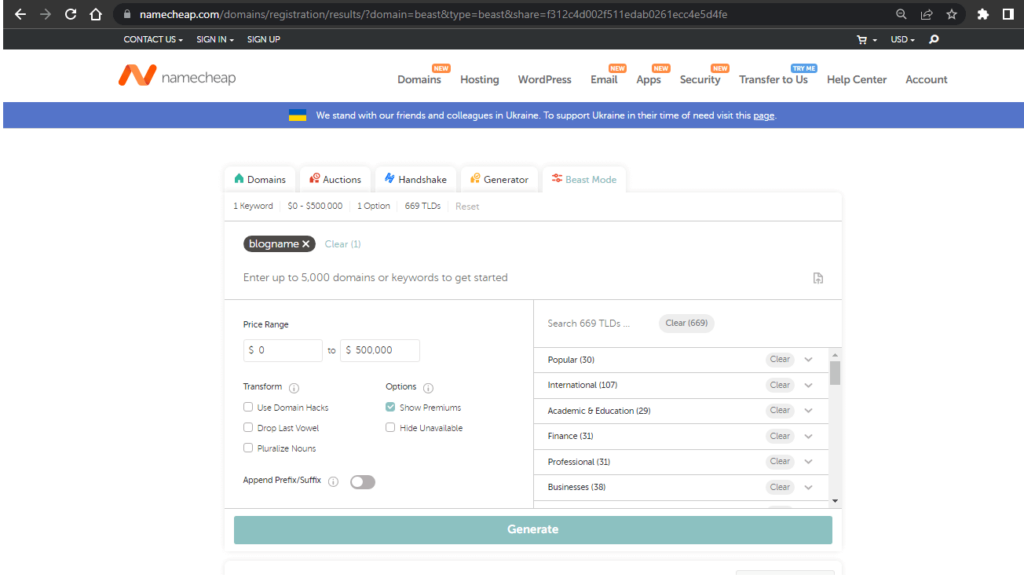Click the Generate button

533,530
